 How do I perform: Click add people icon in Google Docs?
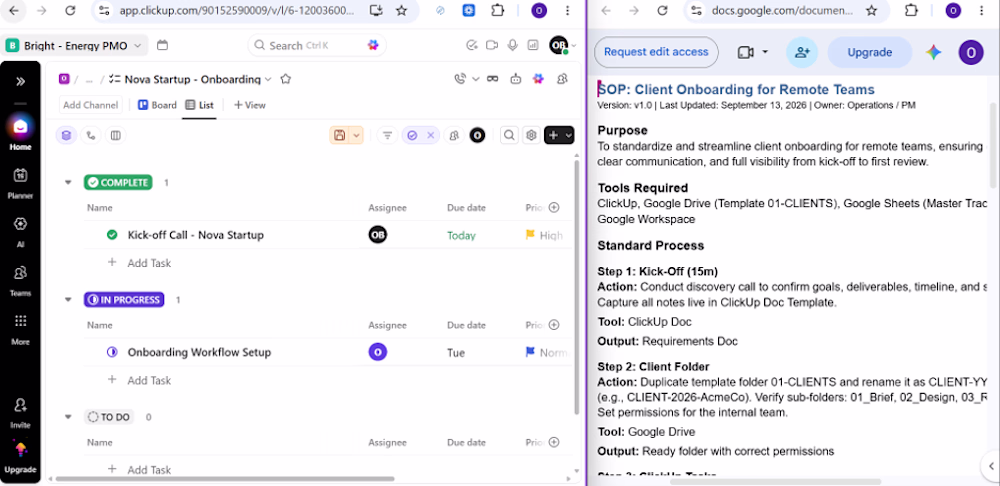802,52
